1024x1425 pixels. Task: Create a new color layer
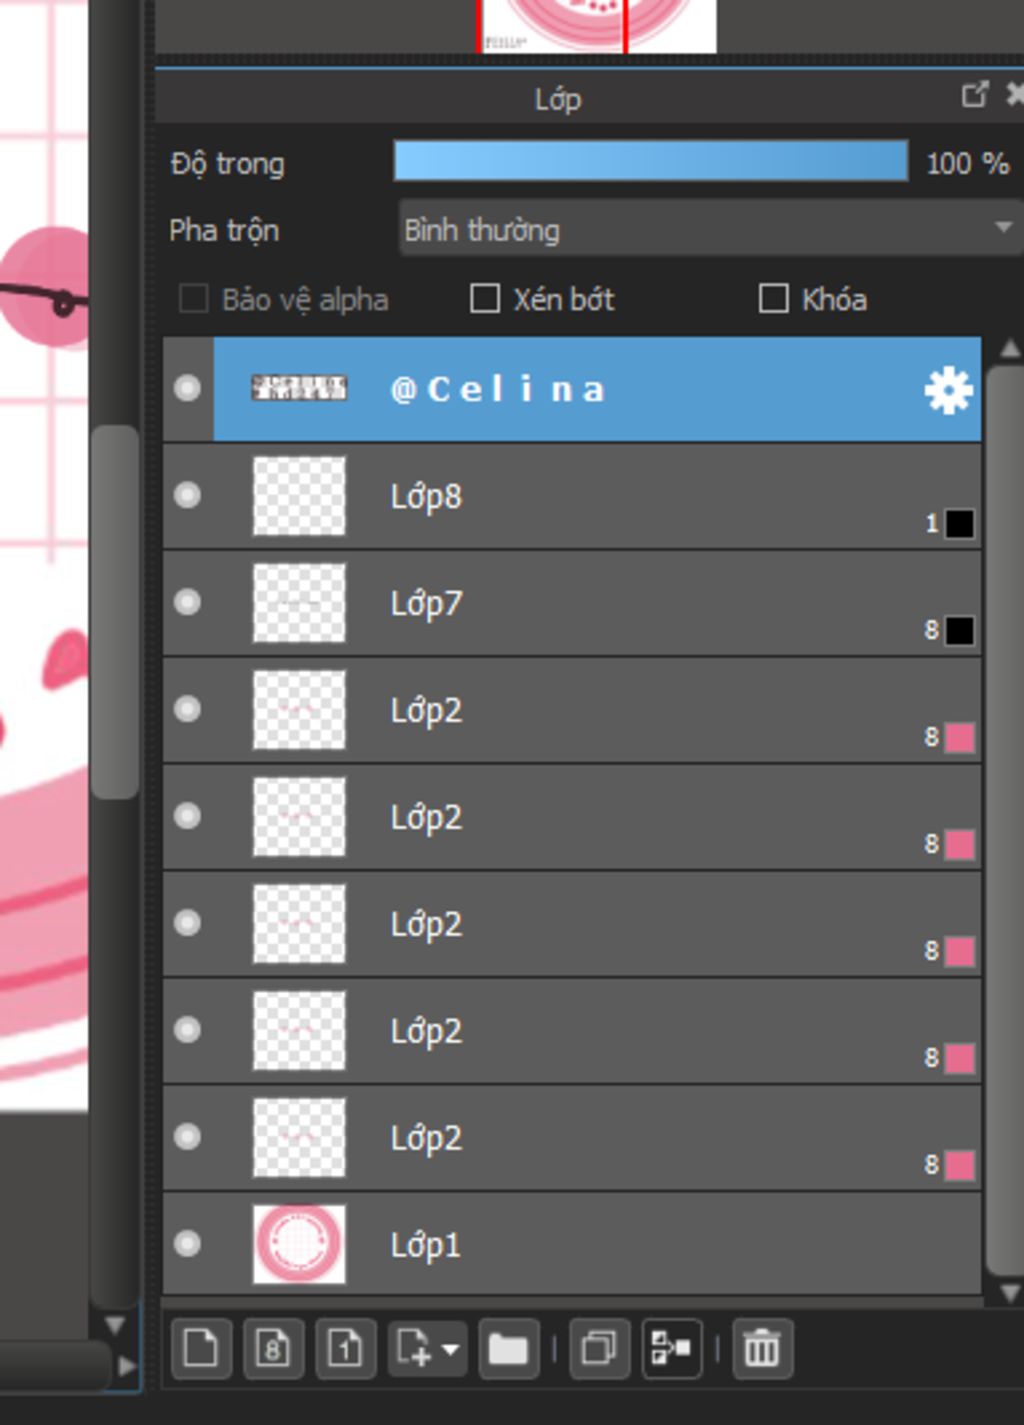(x=201, y=1348)
